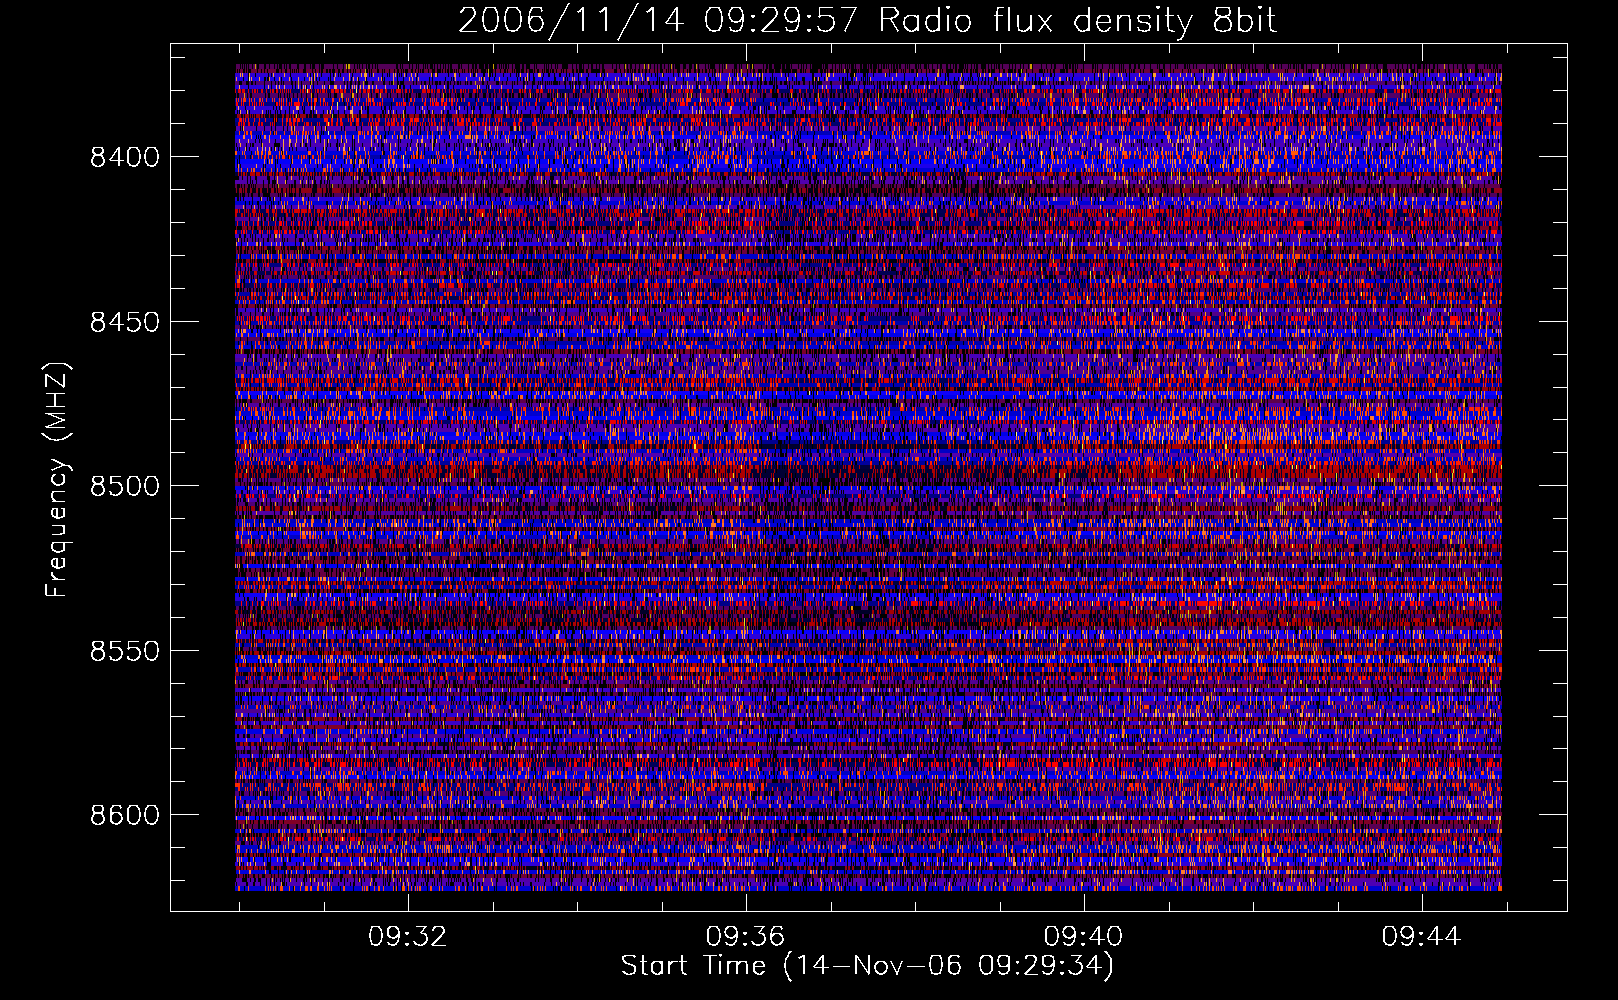The width and height of the screenshot is (1618, 1000).
Task: Click the 09:44 time tick label
Action: [x=1422, y=937]
